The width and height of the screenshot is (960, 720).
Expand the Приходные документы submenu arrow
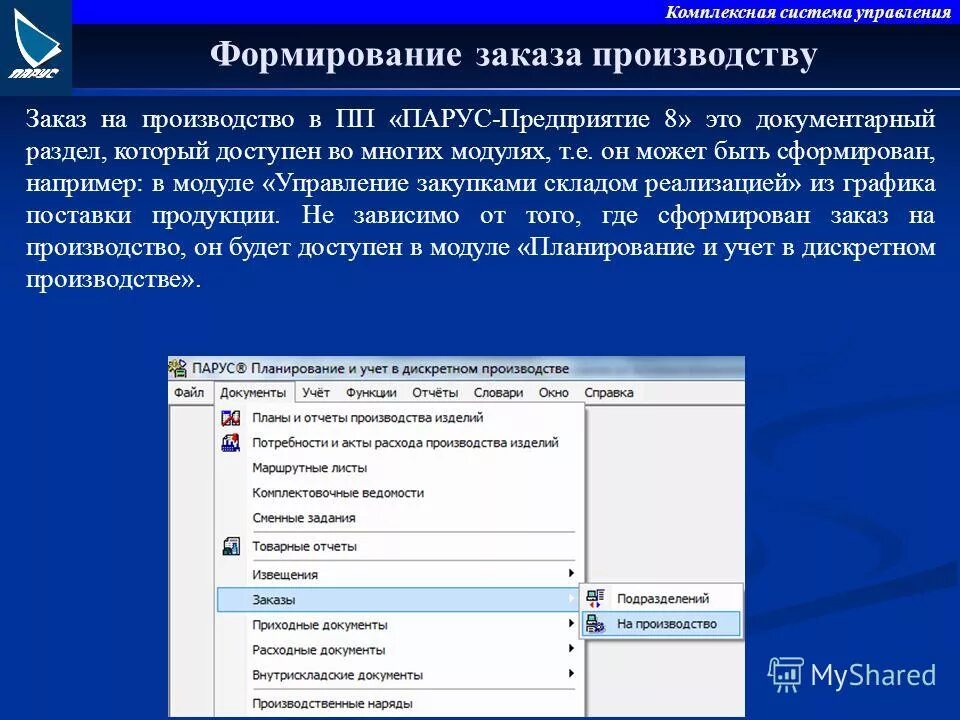pyautogui.click(x=573, y=627)
